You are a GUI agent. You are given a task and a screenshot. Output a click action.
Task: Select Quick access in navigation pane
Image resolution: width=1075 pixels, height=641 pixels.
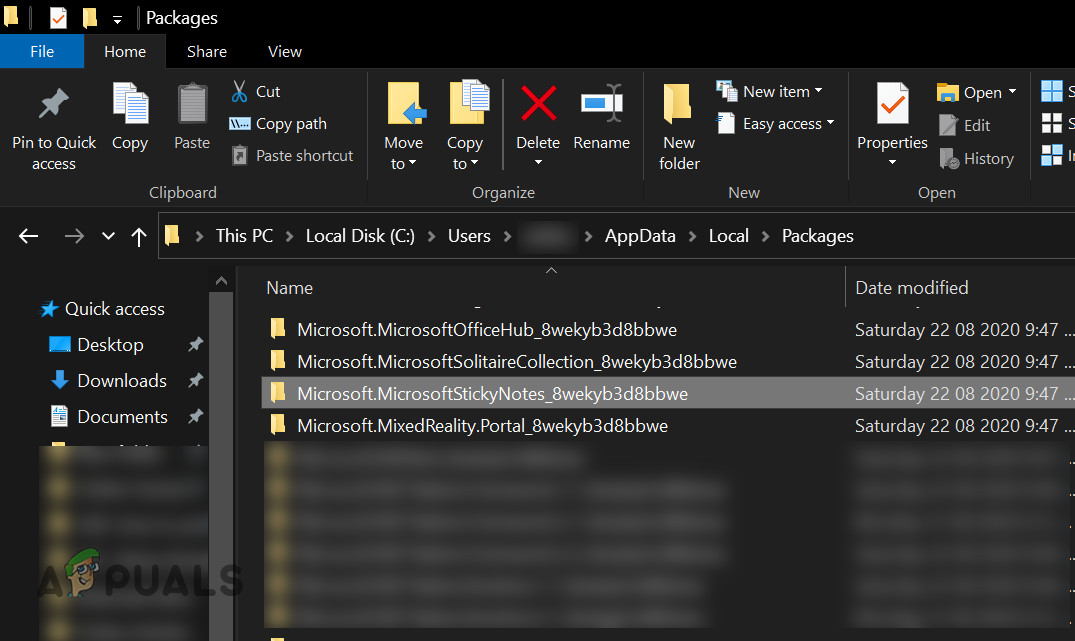point(114,309)
